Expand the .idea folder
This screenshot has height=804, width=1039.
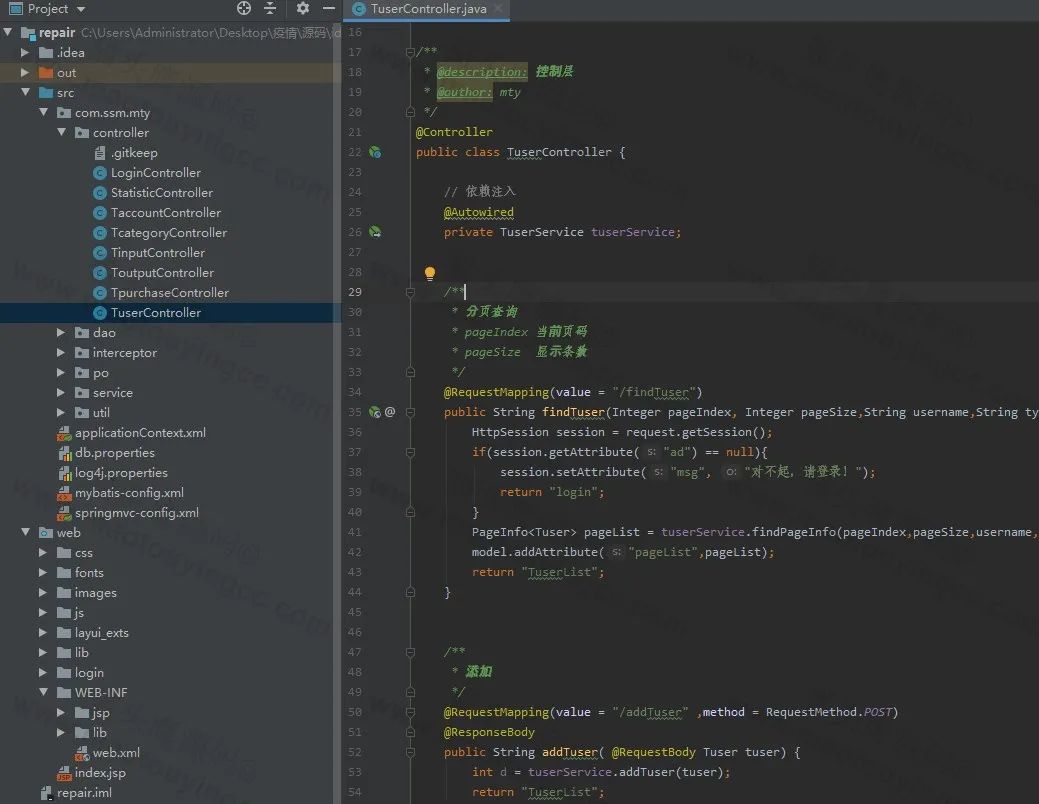point(25,52)
